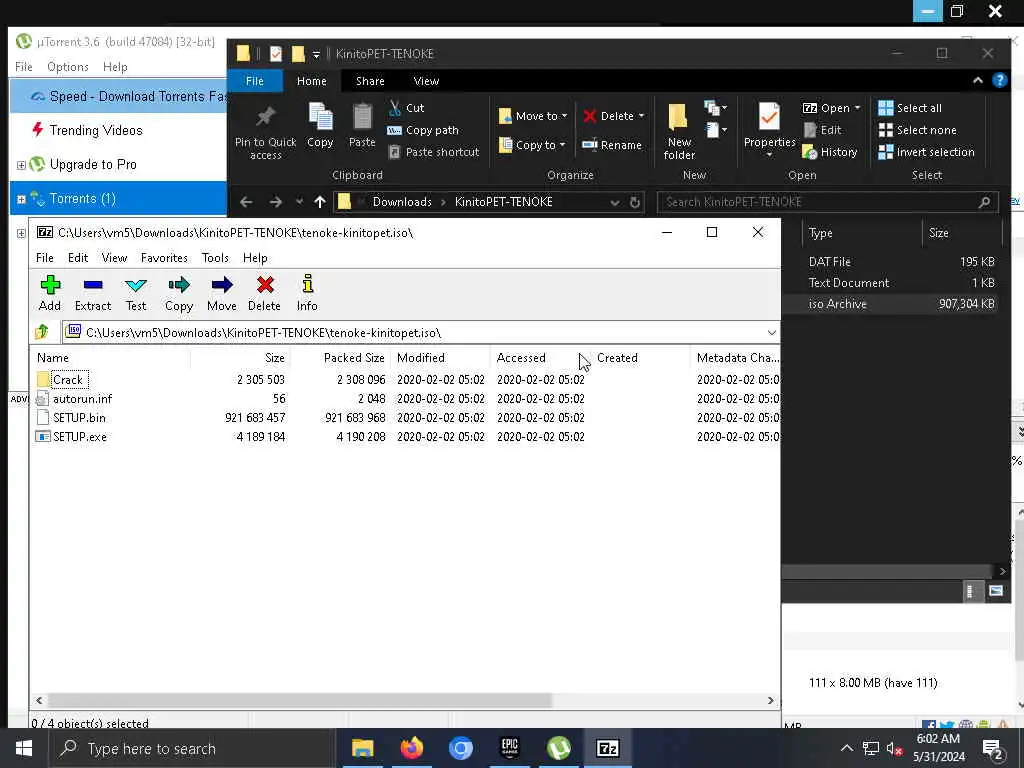The width and height of the screenshot is (1024, 768).
Task: Open File Explorer from the taskbar
Action: click(x=362, y=748)
